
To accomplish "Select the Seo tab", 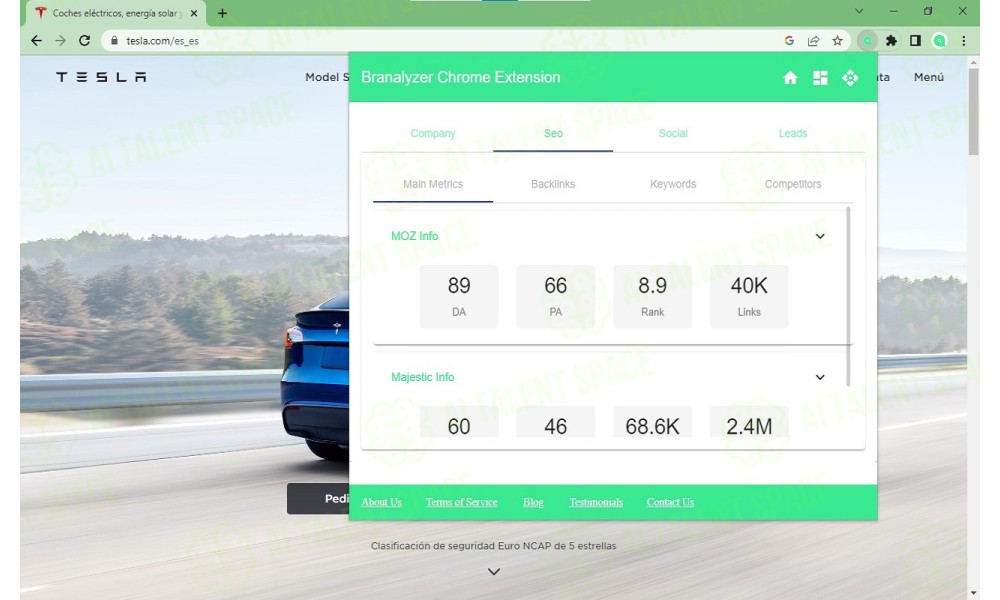I will point(553,133).
